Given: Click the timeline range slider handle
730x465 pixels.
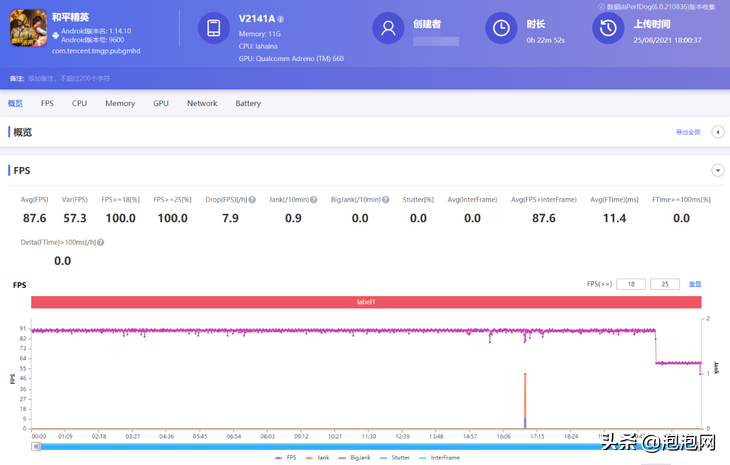Looking at the screenshot, I should click(36, 447).
